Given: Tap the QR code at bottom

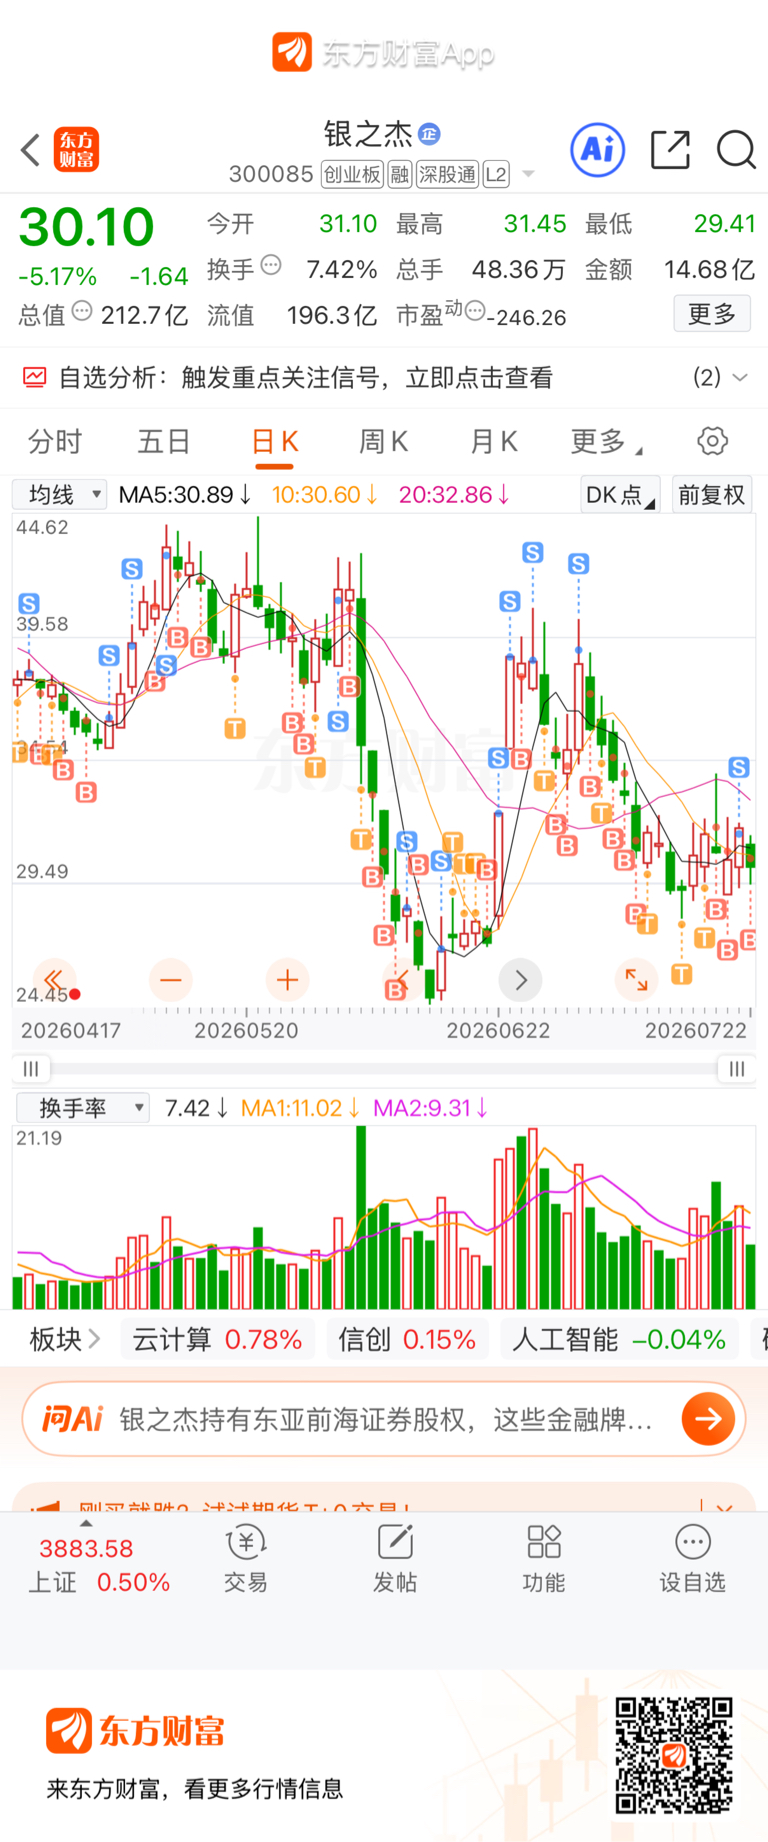Looking at the screenshot, I should tap(674, 1755).
